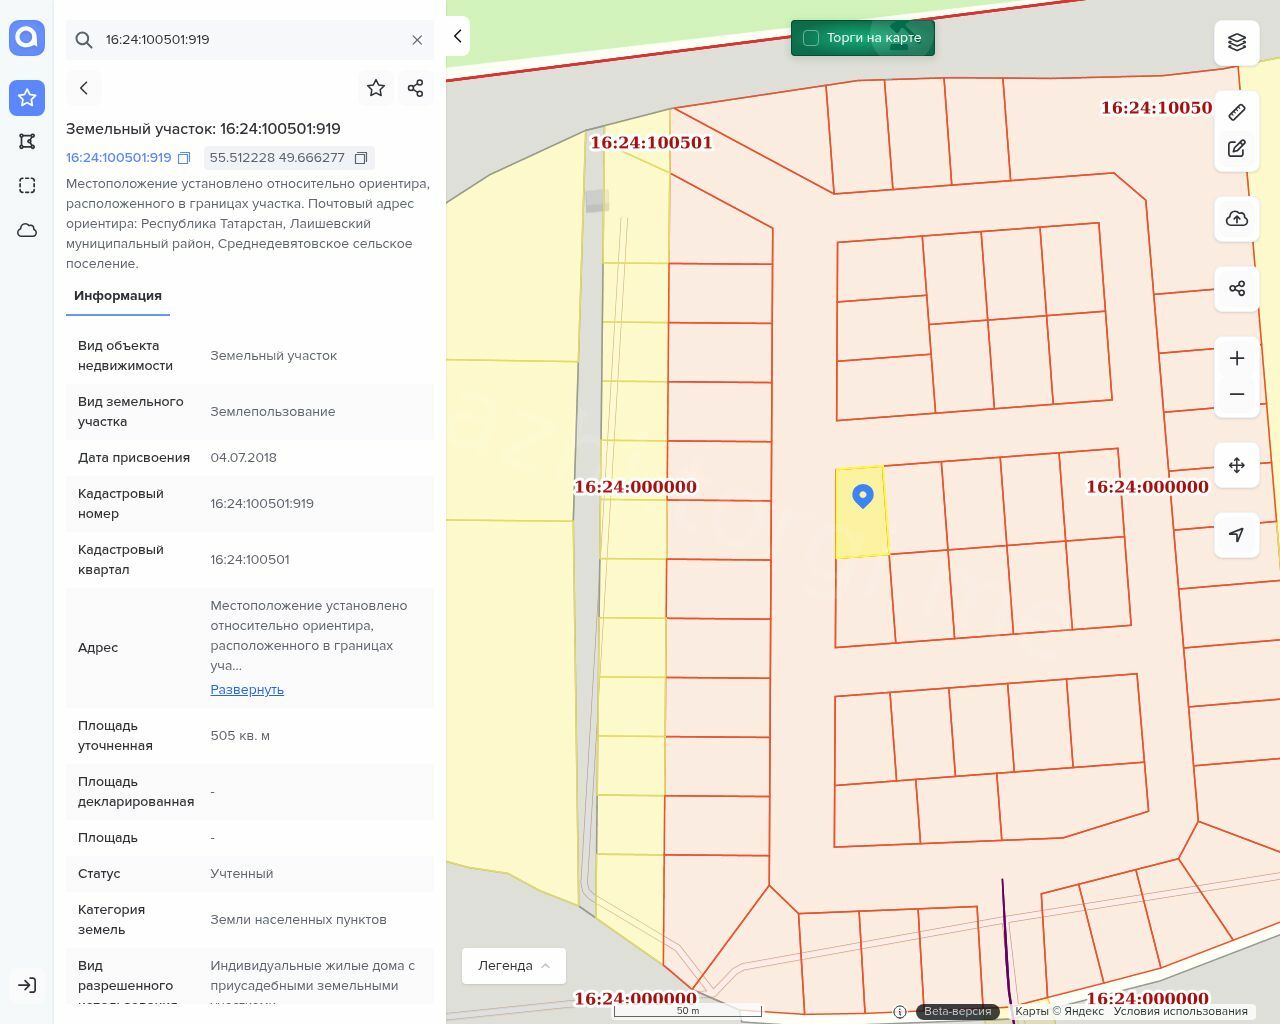Enable the Торги на карте checkbox
1280x1024 pixels.
(811, 38)
